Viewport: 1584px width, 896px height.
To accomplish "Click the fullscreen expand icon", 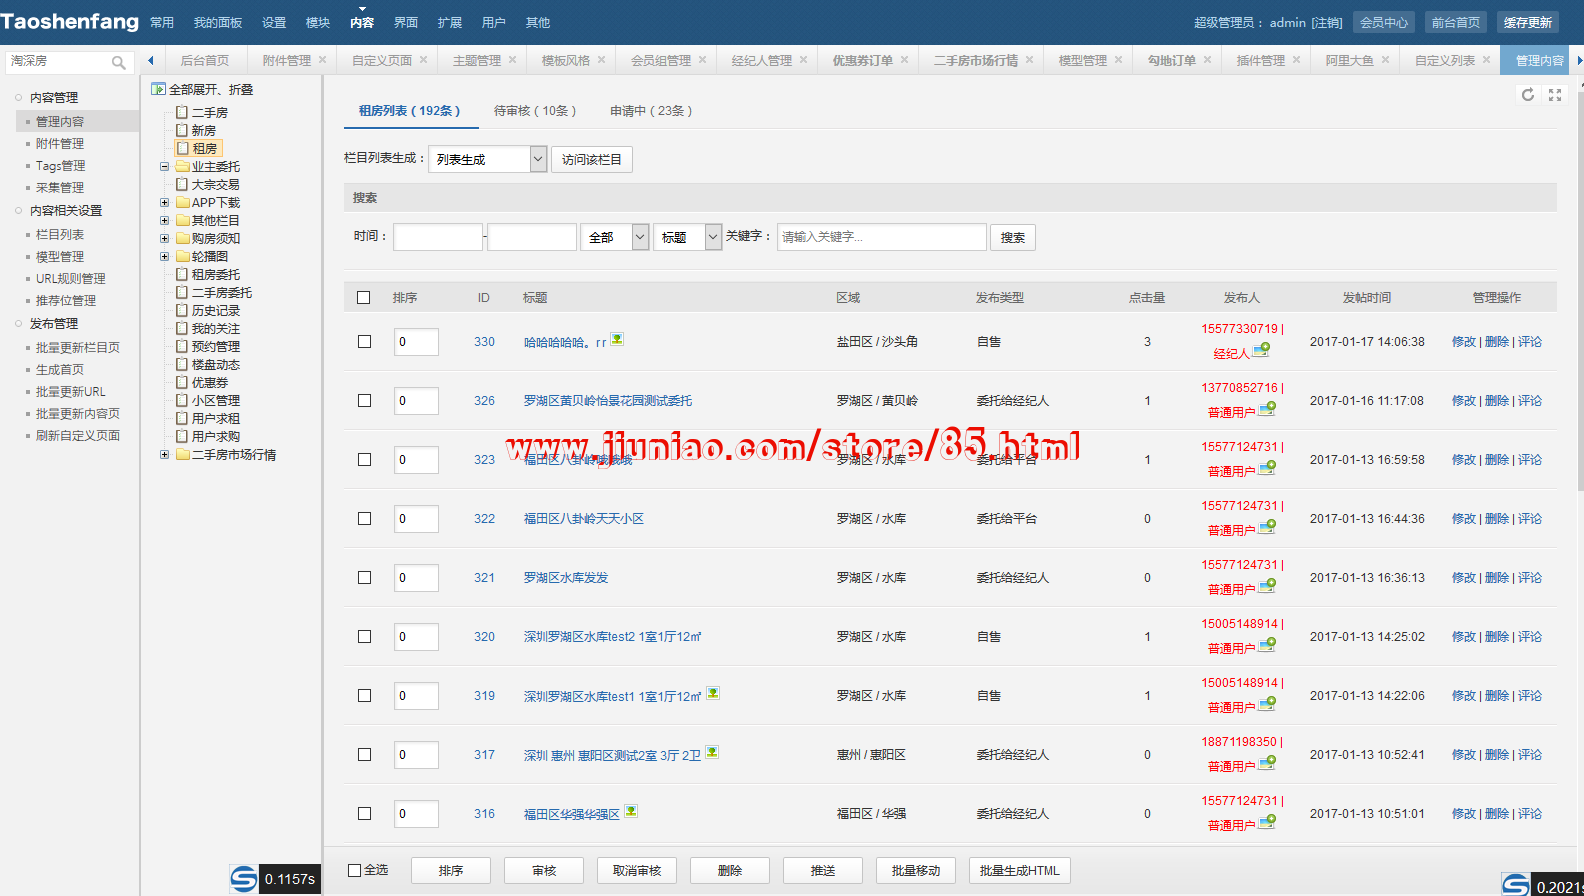I will click(x=1554, y=95).
